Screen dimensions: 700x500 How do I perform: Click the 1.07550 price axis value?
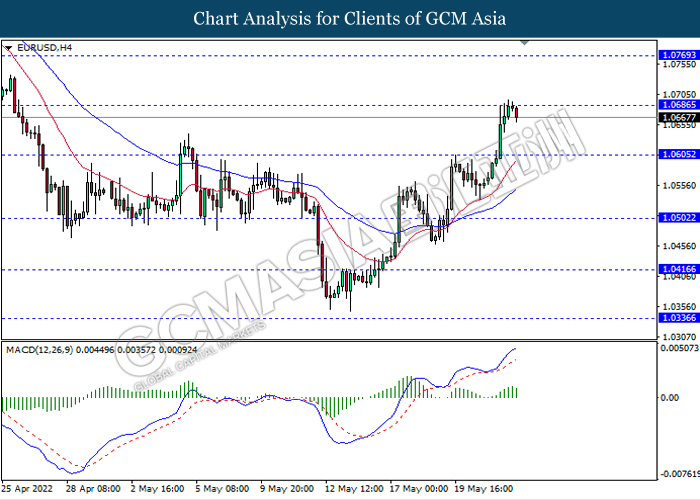click(679, 65)
